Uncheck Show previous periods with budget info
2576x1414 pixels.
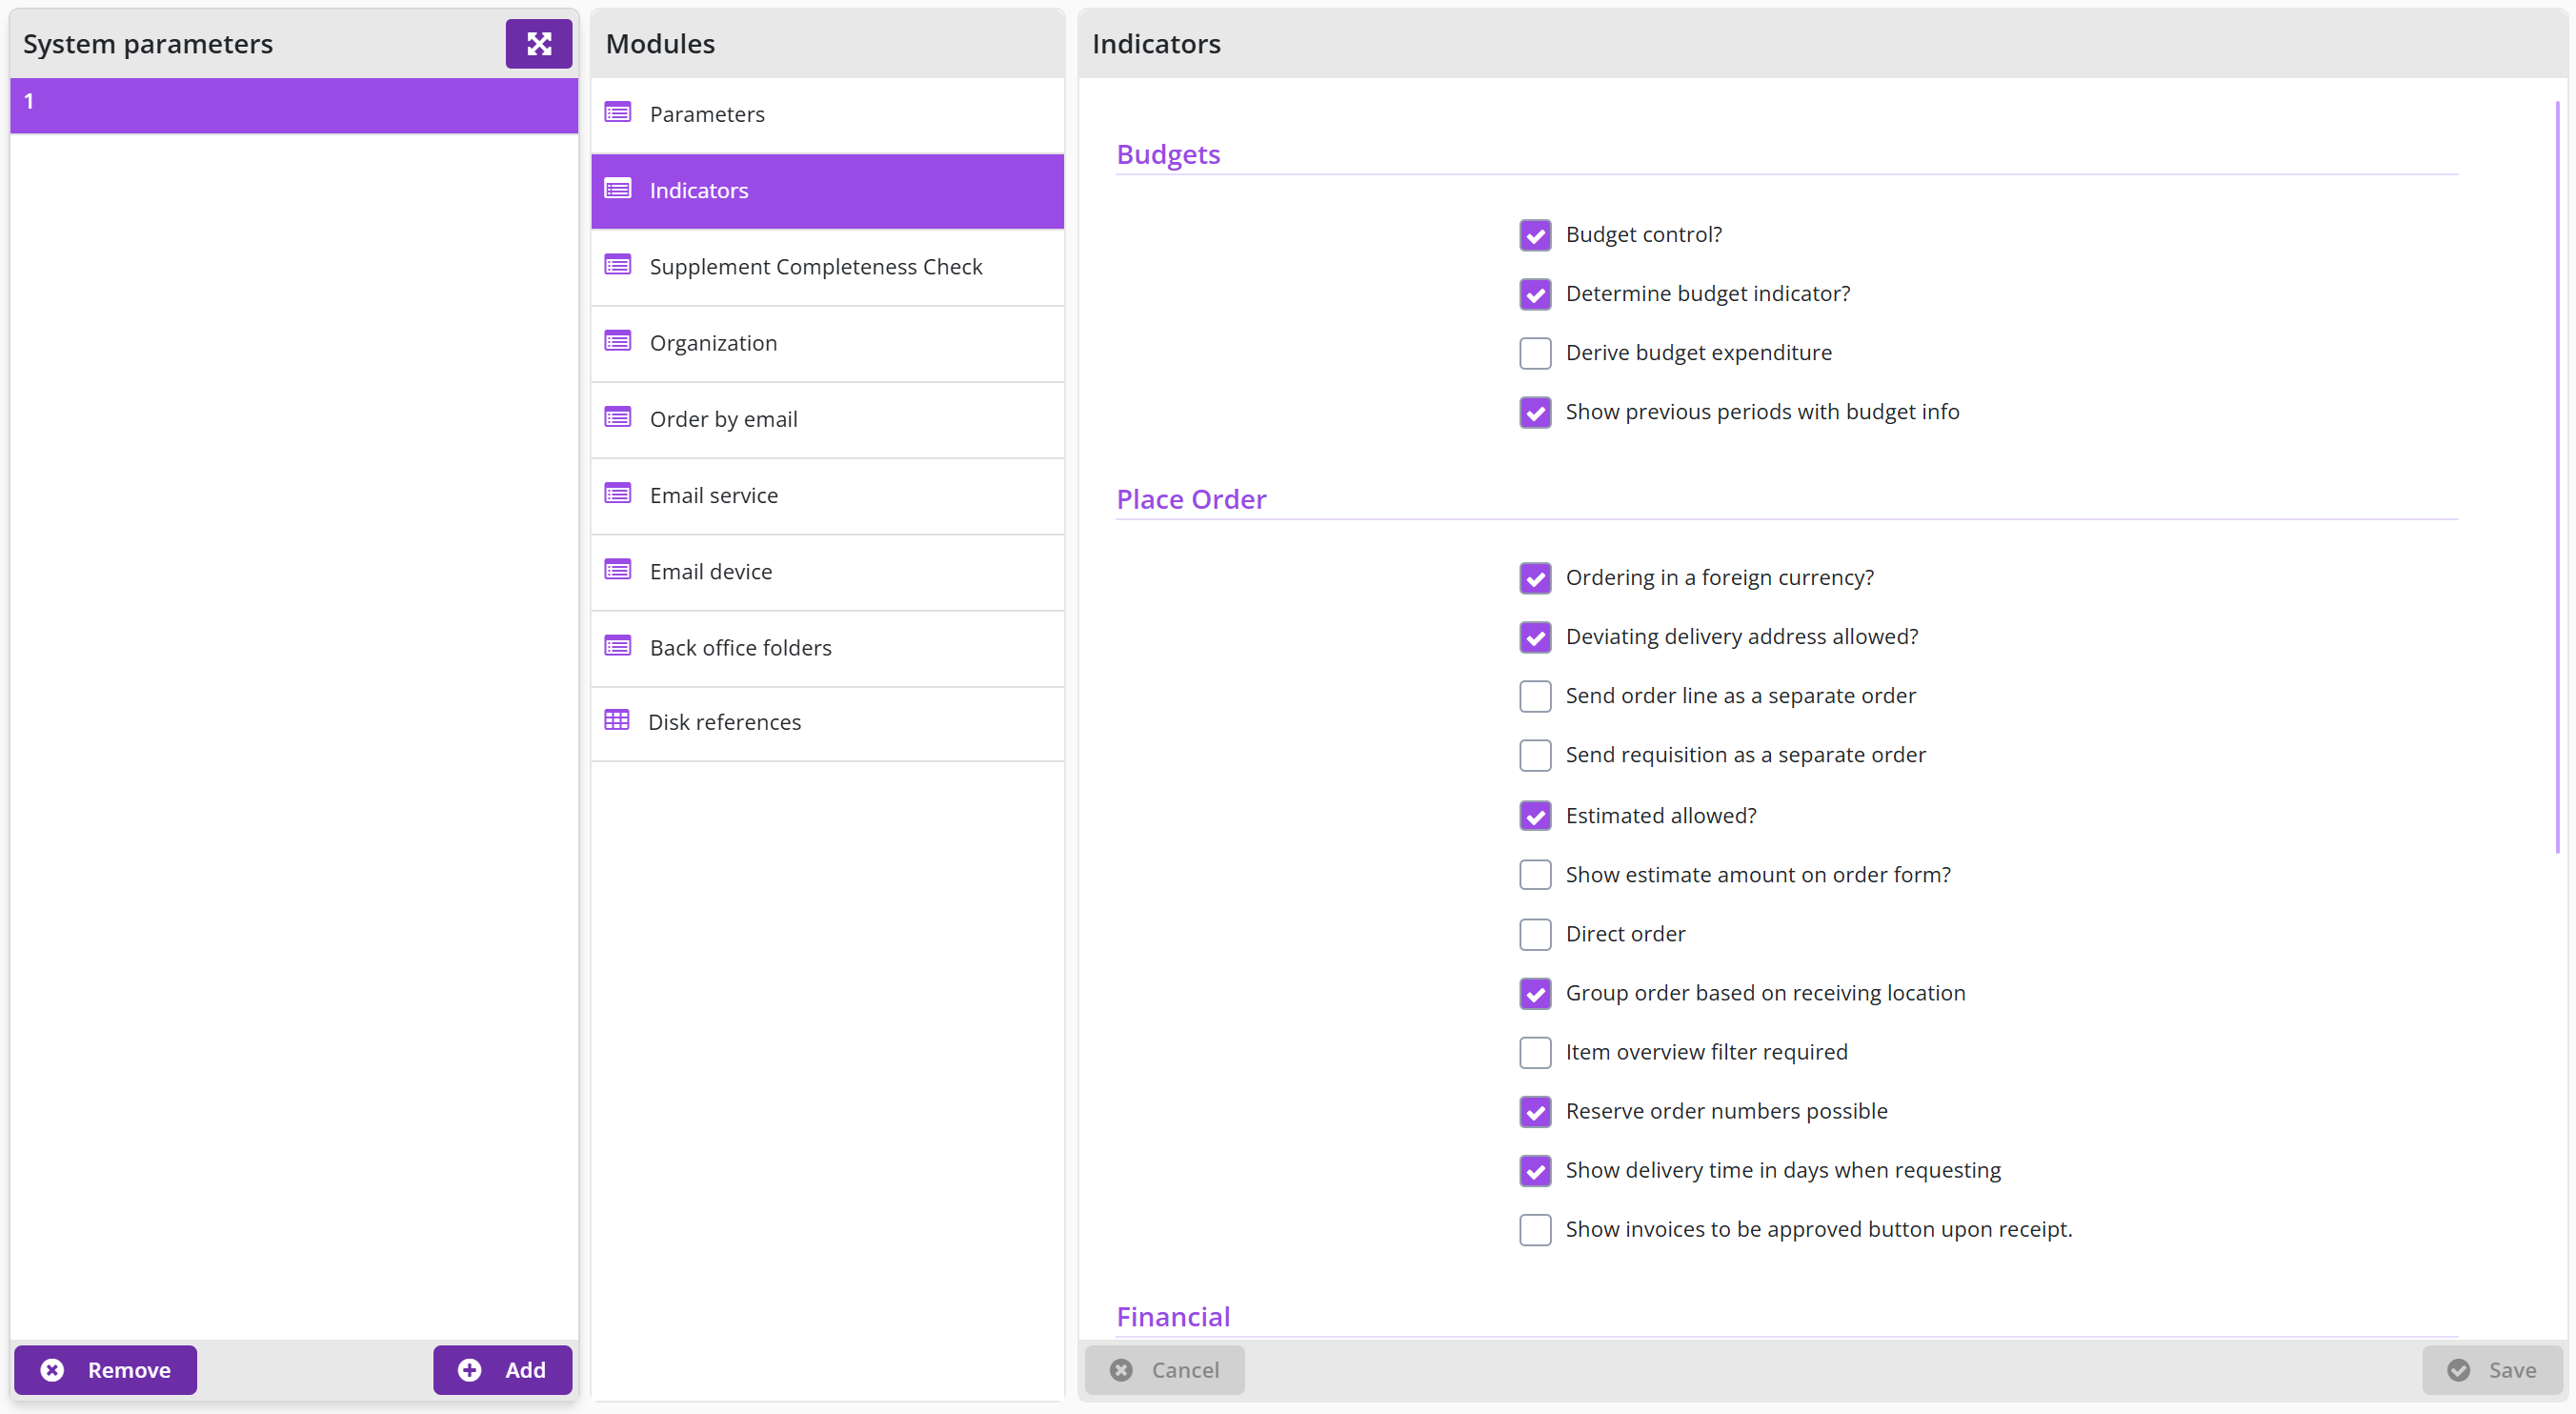[x=1535, y=412]
